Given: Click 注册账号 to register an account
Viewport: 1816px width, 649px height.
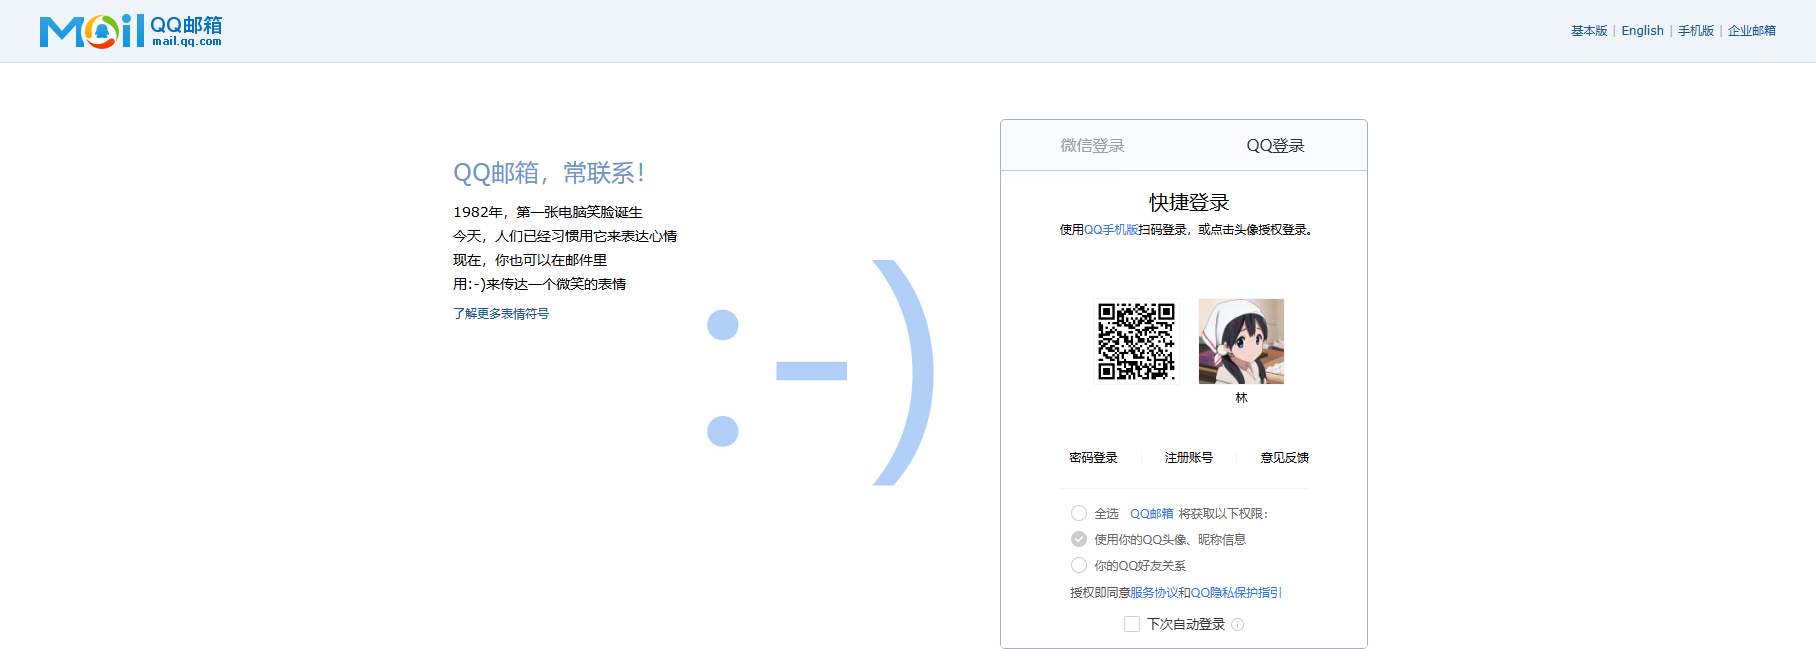Looking at the screenshot, I should click(x=1189, y=458).
